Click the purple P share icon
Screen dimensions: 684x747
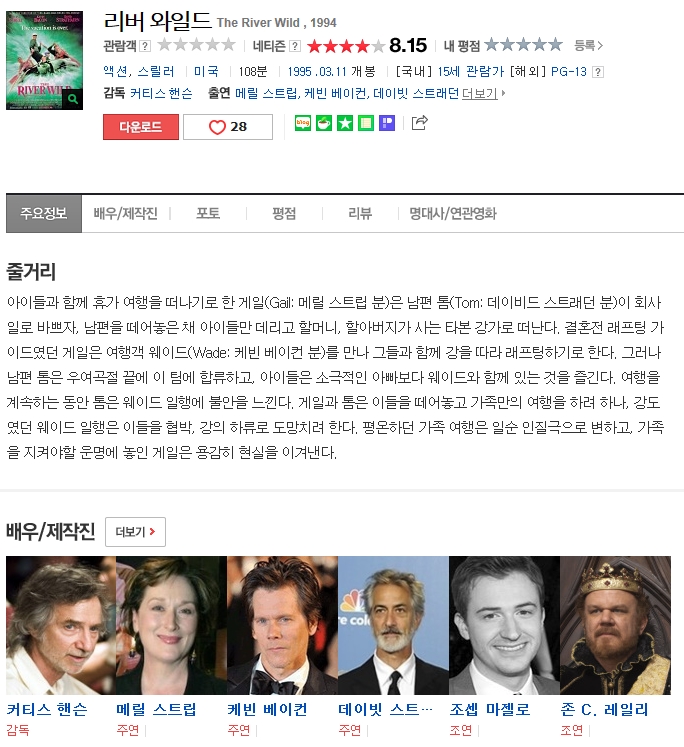[387, 123]
